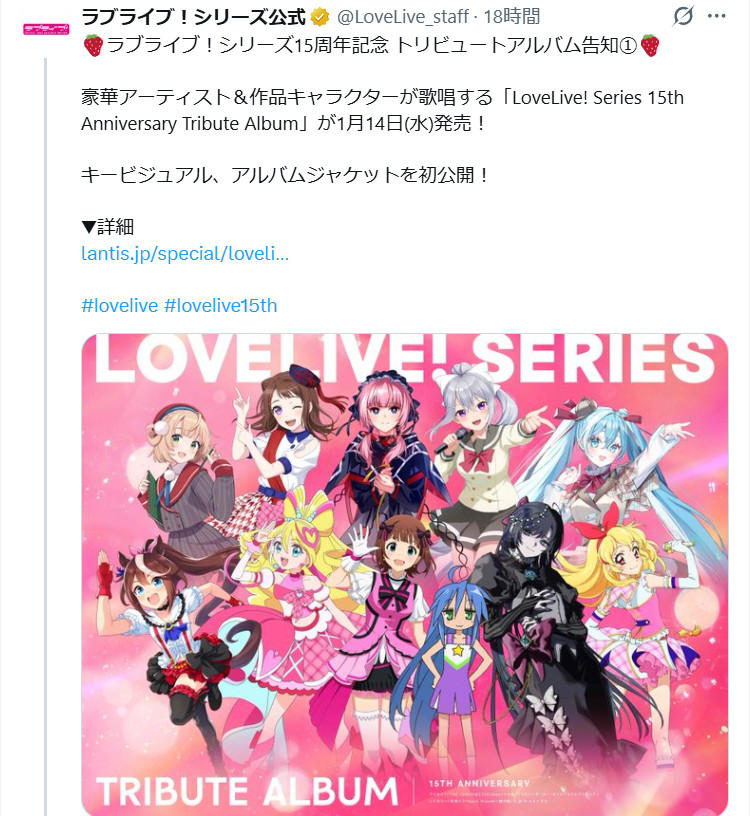Click the 18時間 timestamp

tap(512, 17)
